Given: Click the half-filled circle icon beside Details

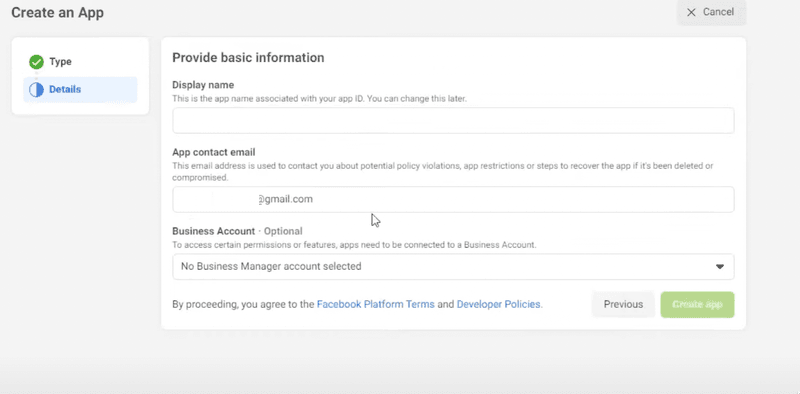Looking at the screenshot, I should point(36,90).
